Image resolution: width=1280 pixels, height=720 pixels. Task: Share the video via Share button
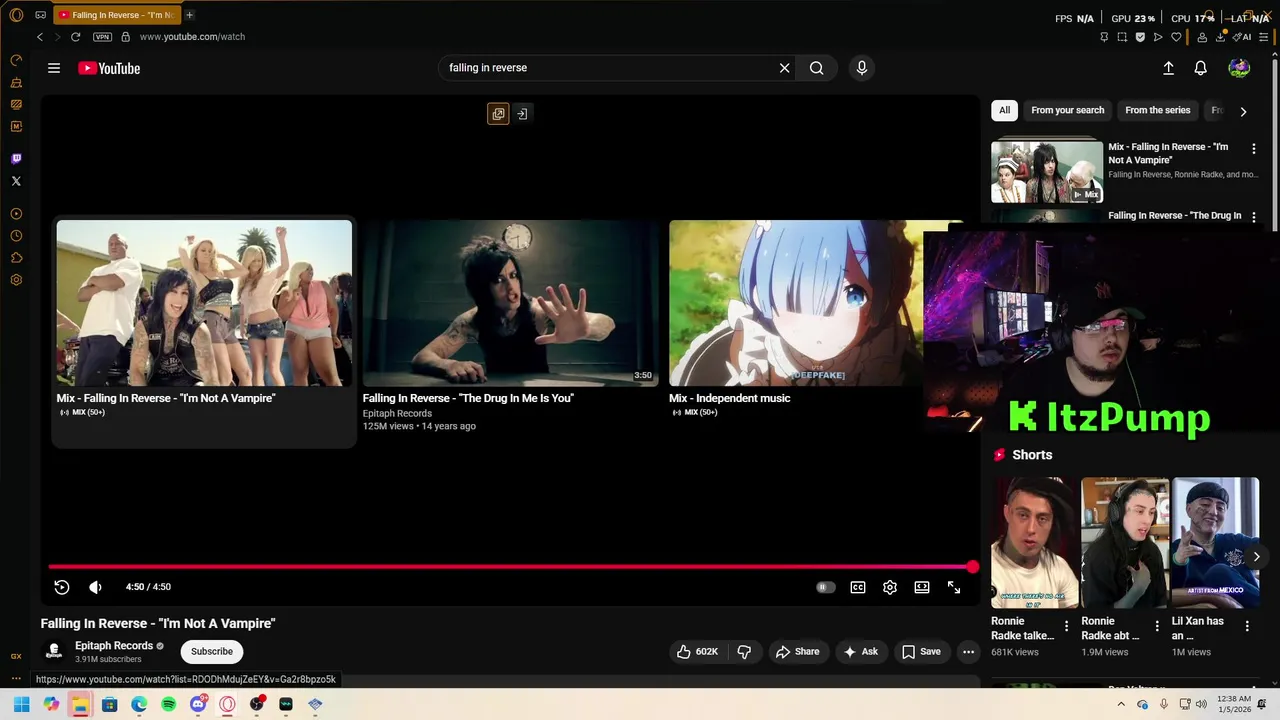click(x=797, y=651)
